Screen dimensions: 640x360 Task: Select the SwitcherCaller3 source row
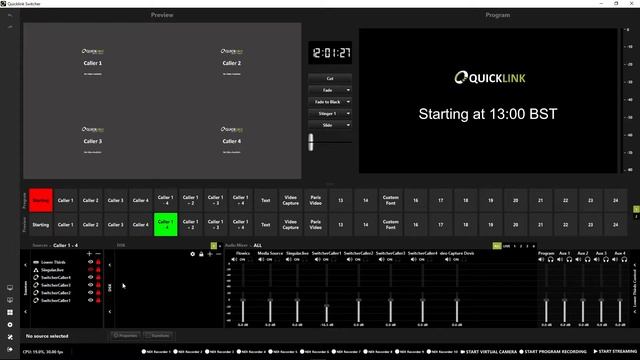[56, 285]
